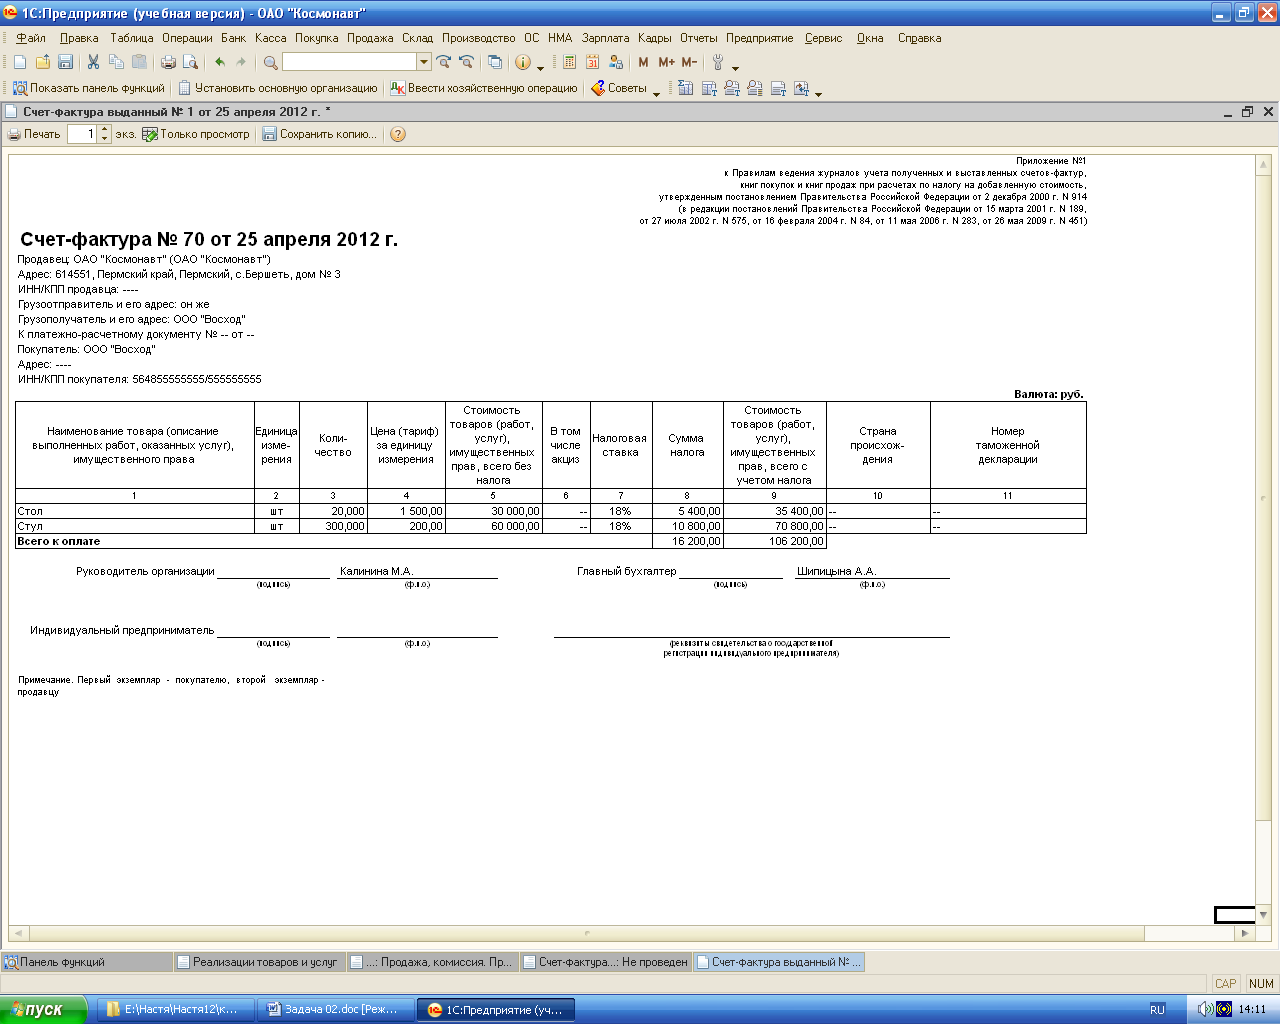
Task: Open the Calculator icon
Action: click(x=569, y=62)
